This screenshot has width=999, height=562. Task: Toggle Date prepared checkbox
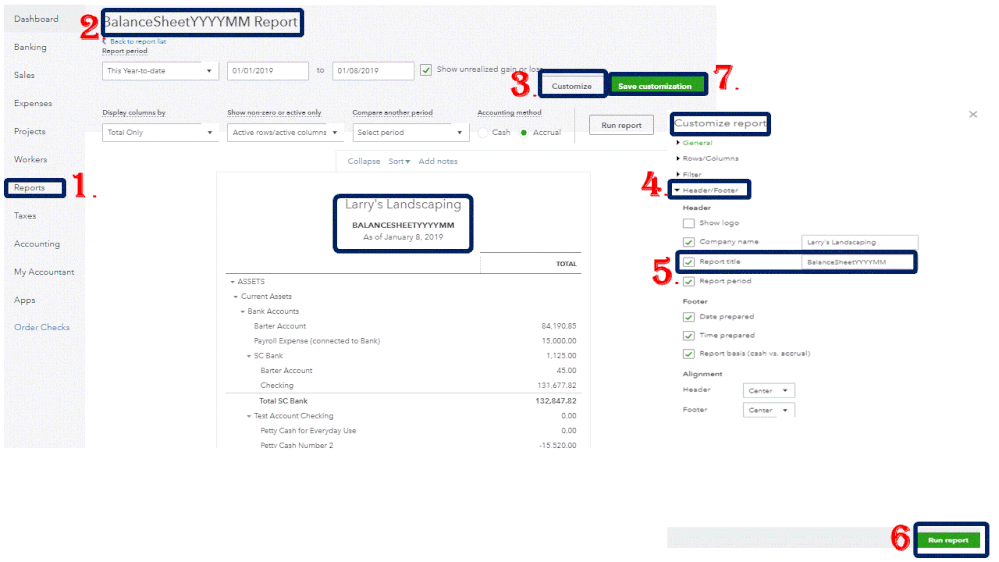(x=689, y=317)
